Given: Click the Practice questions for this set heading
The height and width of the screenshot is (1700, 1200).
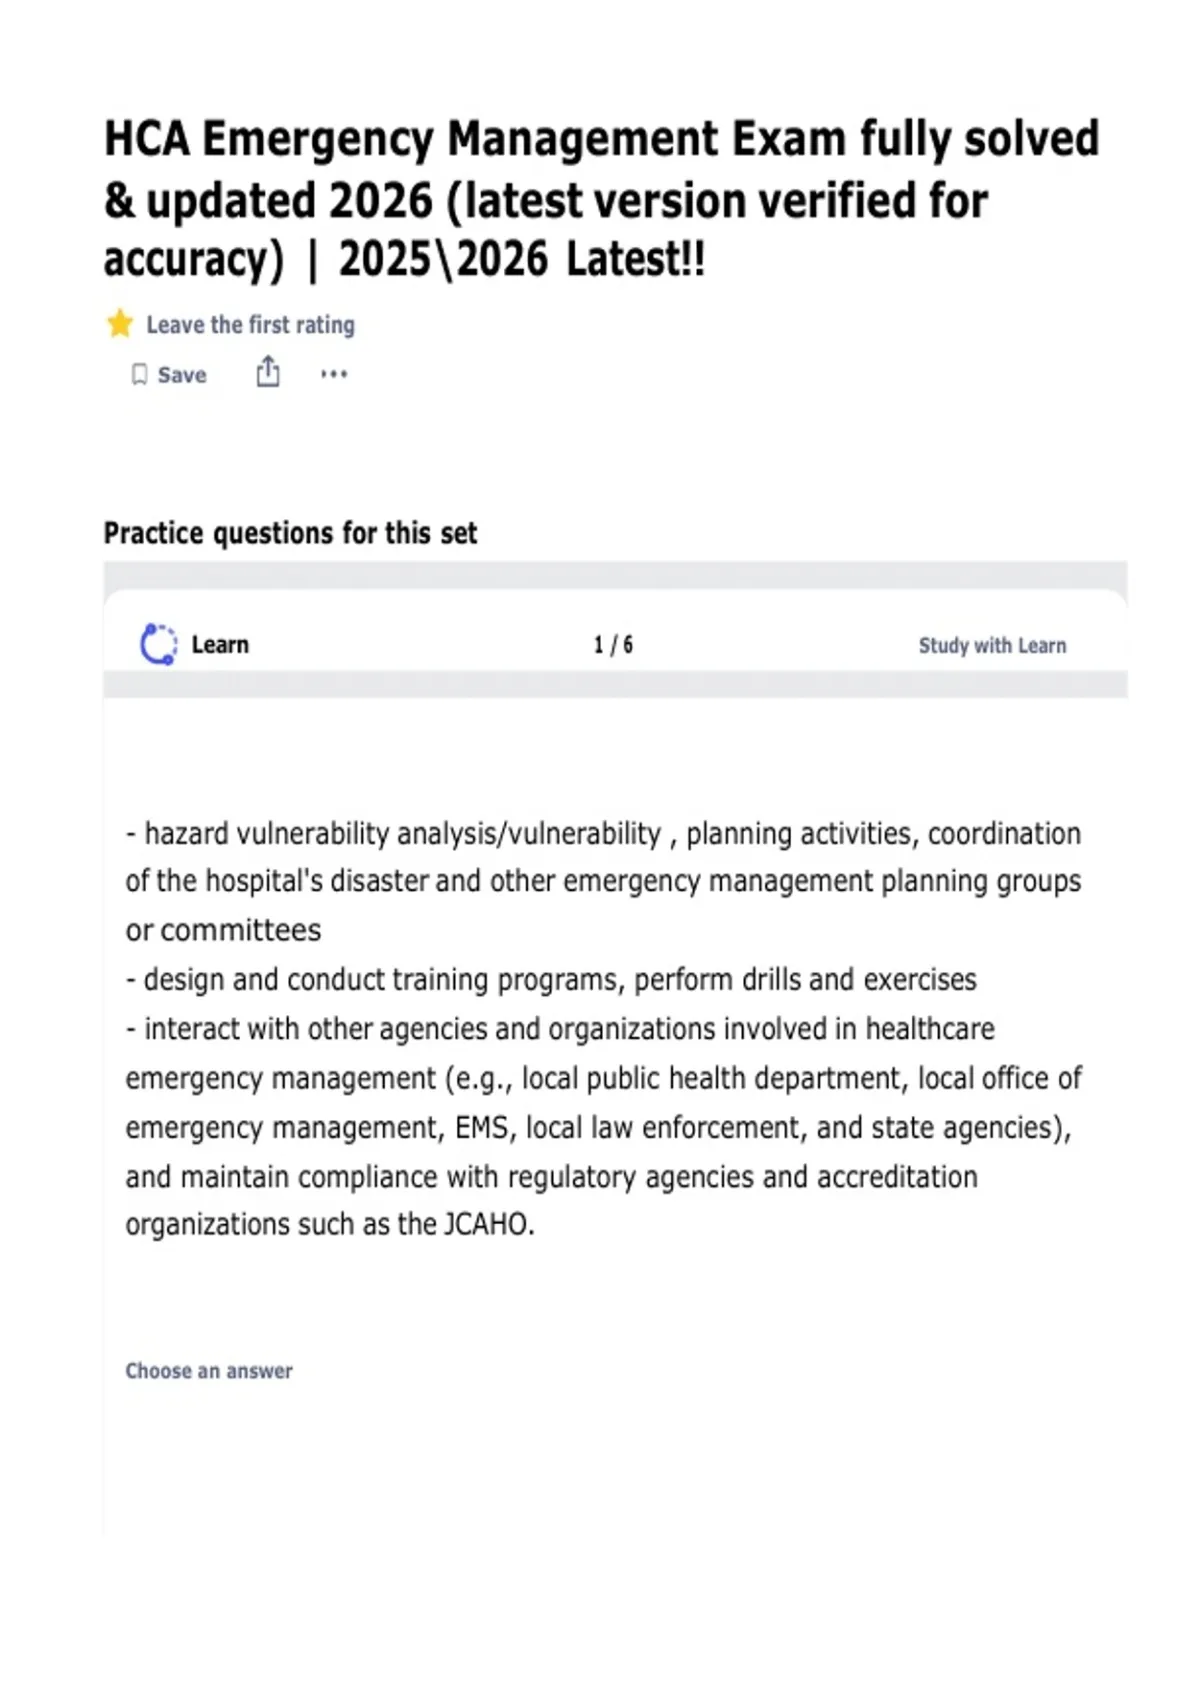Looking at the screenshot, I should pyautogui.click(x=290, y=533).
